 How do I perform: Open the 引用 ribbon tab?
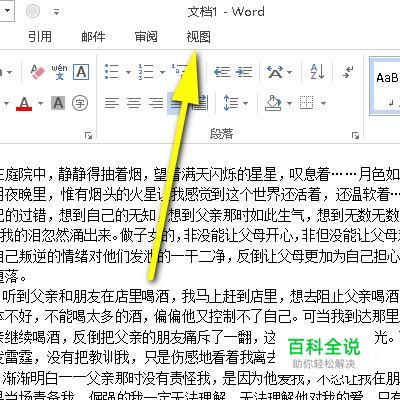click(40, 36)
